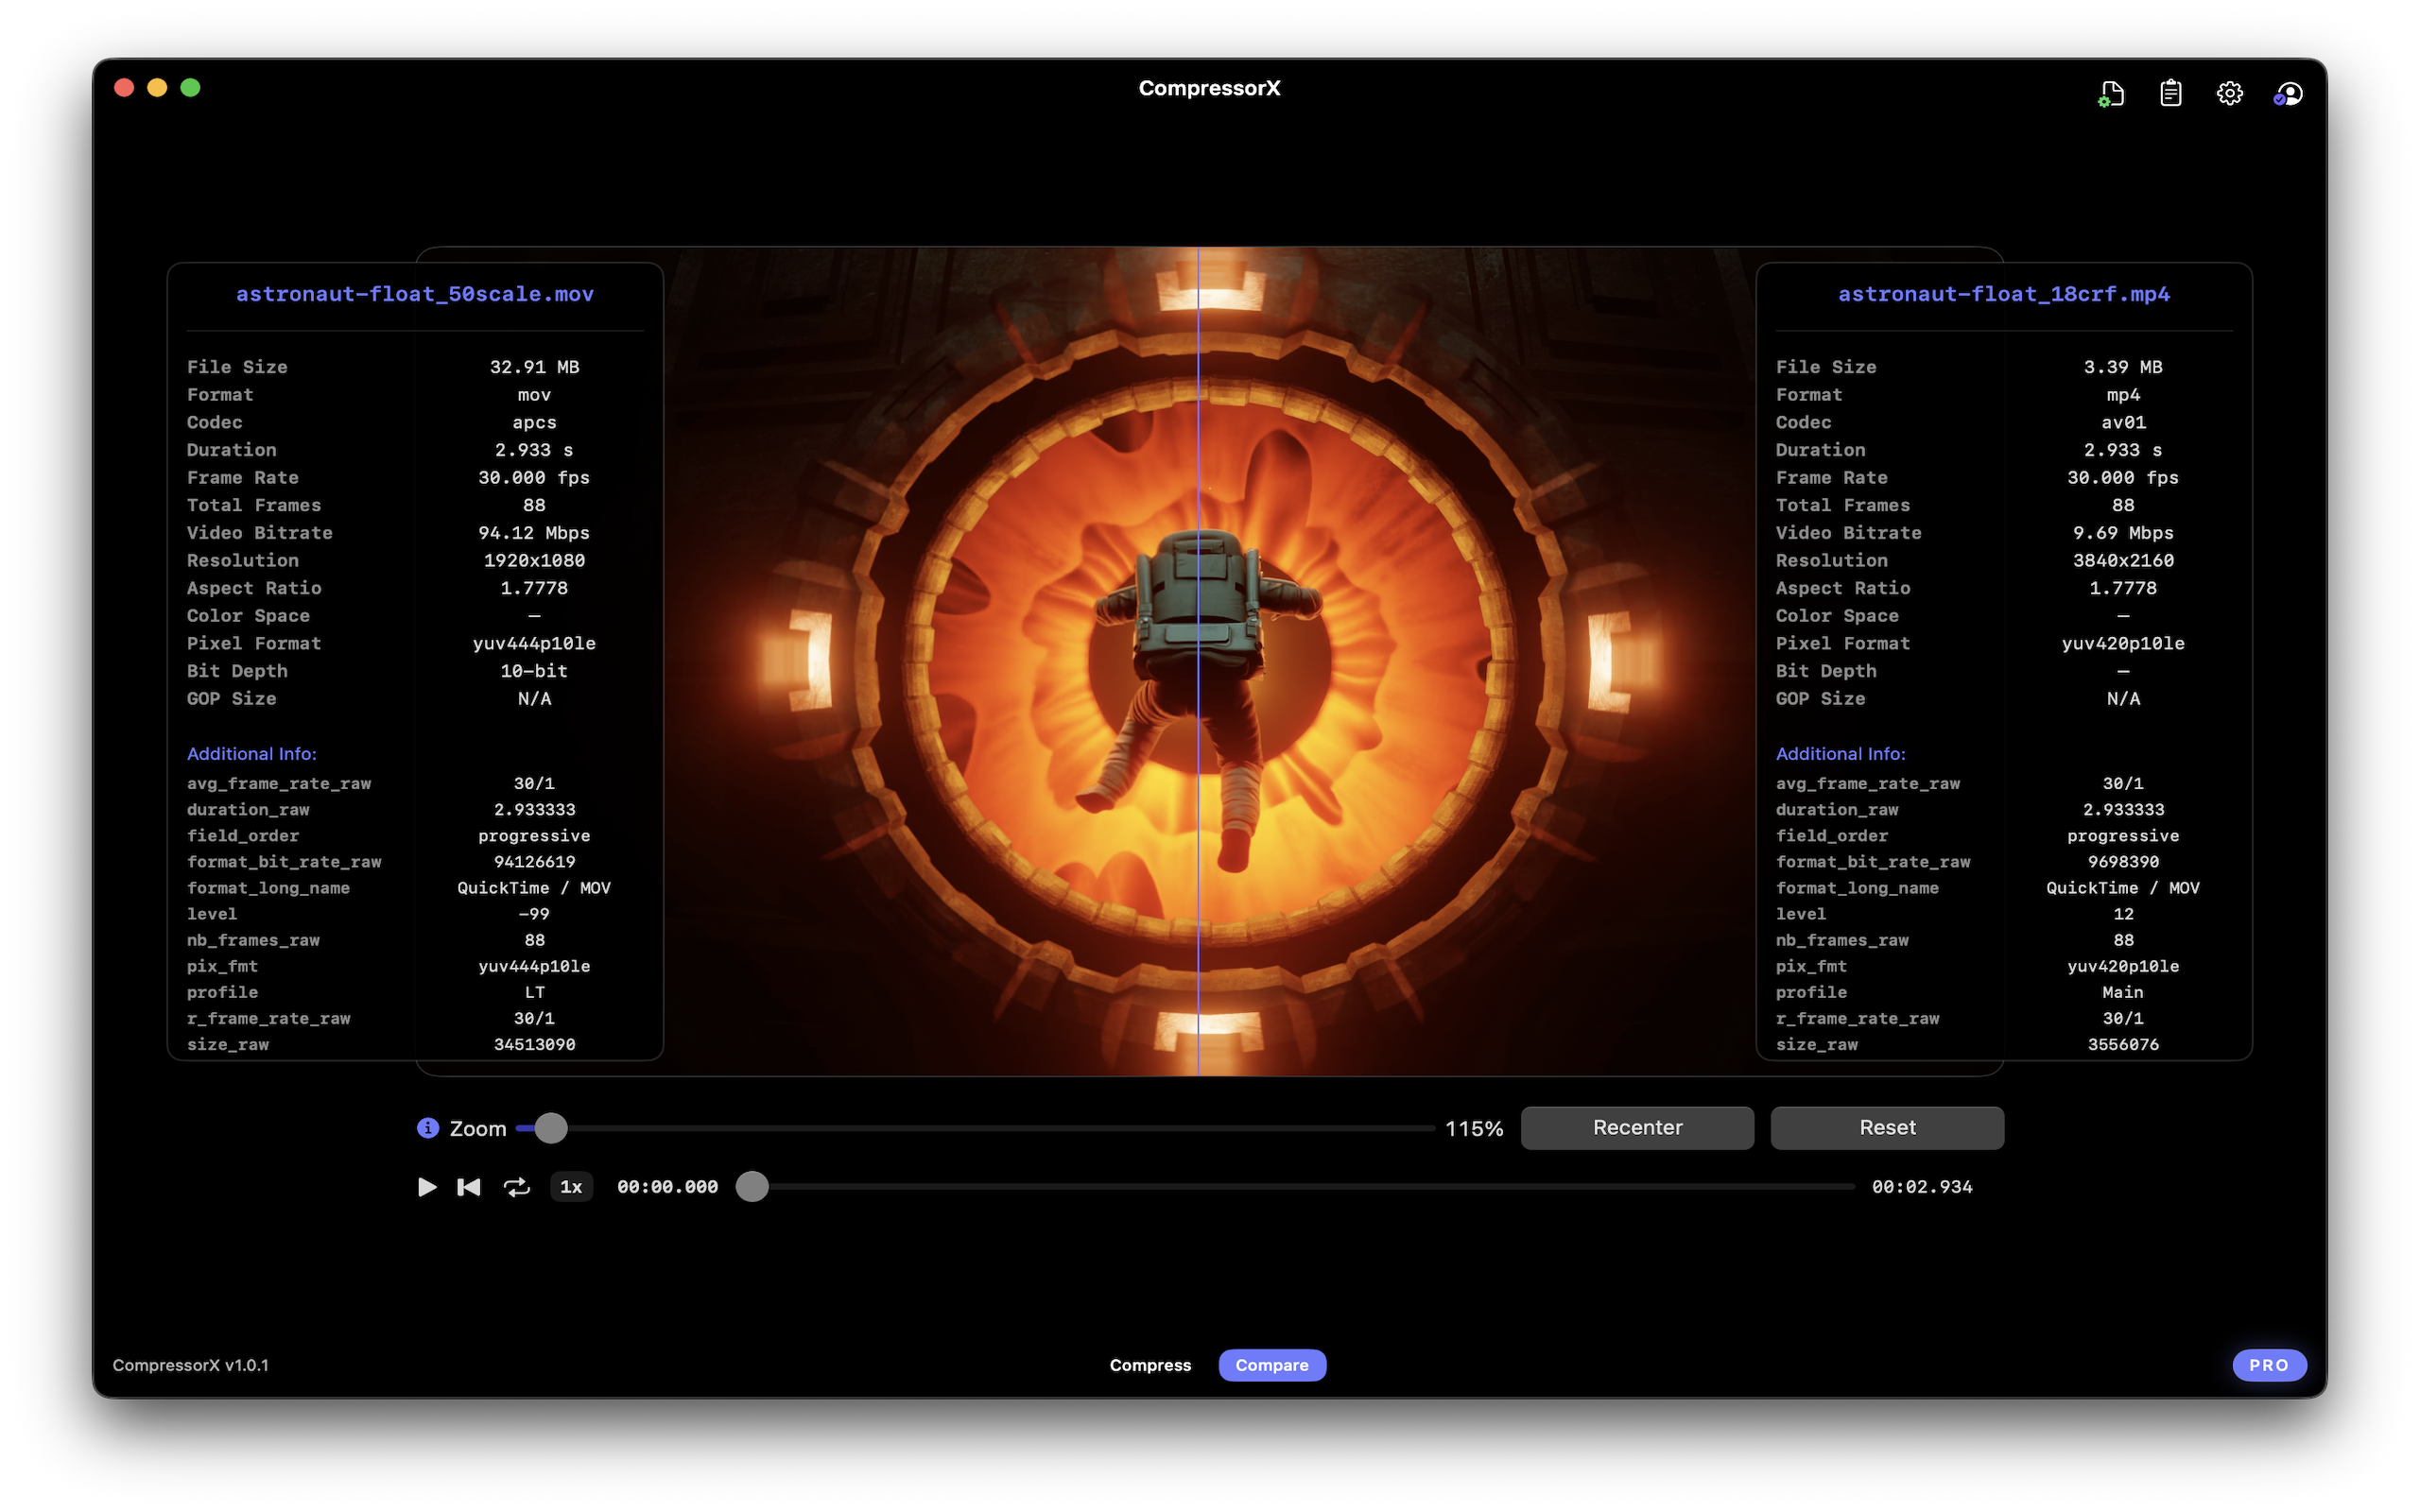Open the astronaut-float_18crf.mp4 info header
The height and width of the screenshot is (1512, 2420).
click(2004, 293)
